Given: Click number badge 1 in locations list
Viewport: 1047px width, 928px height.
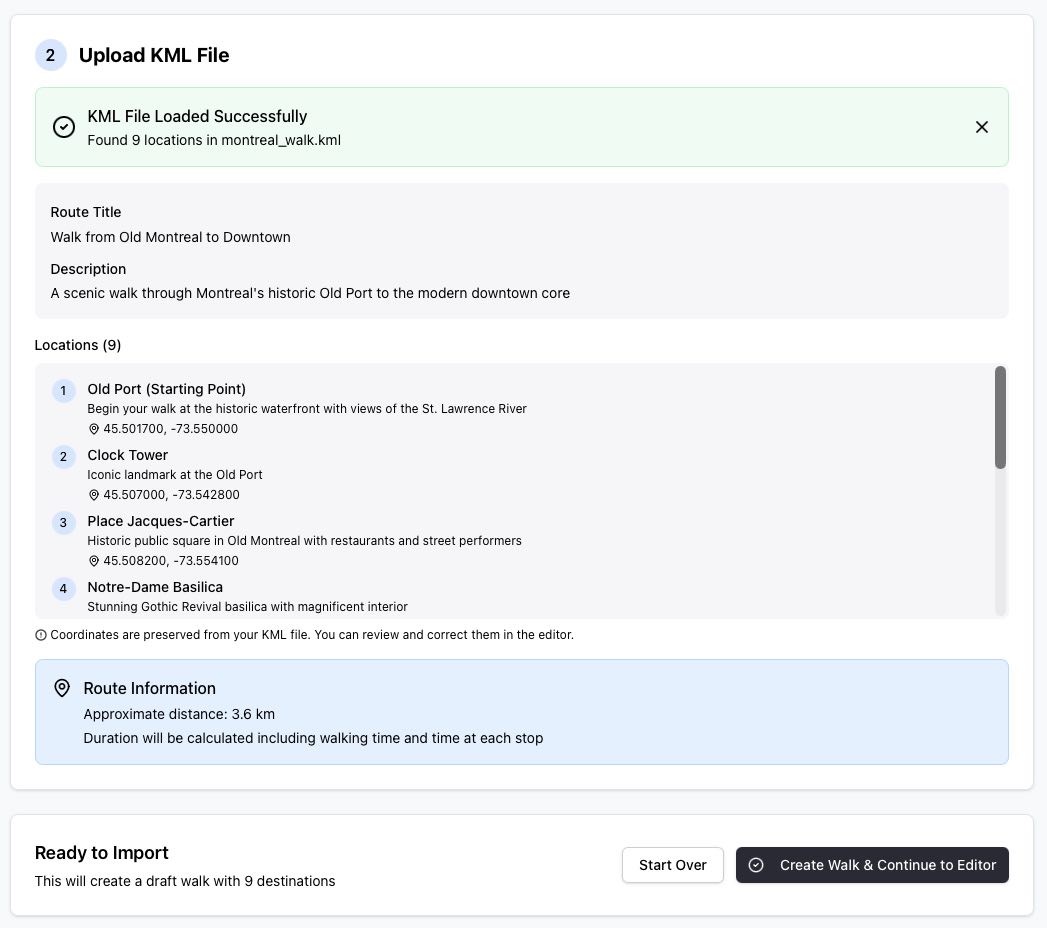Looking at the screenshot, I should click(63, 391).
